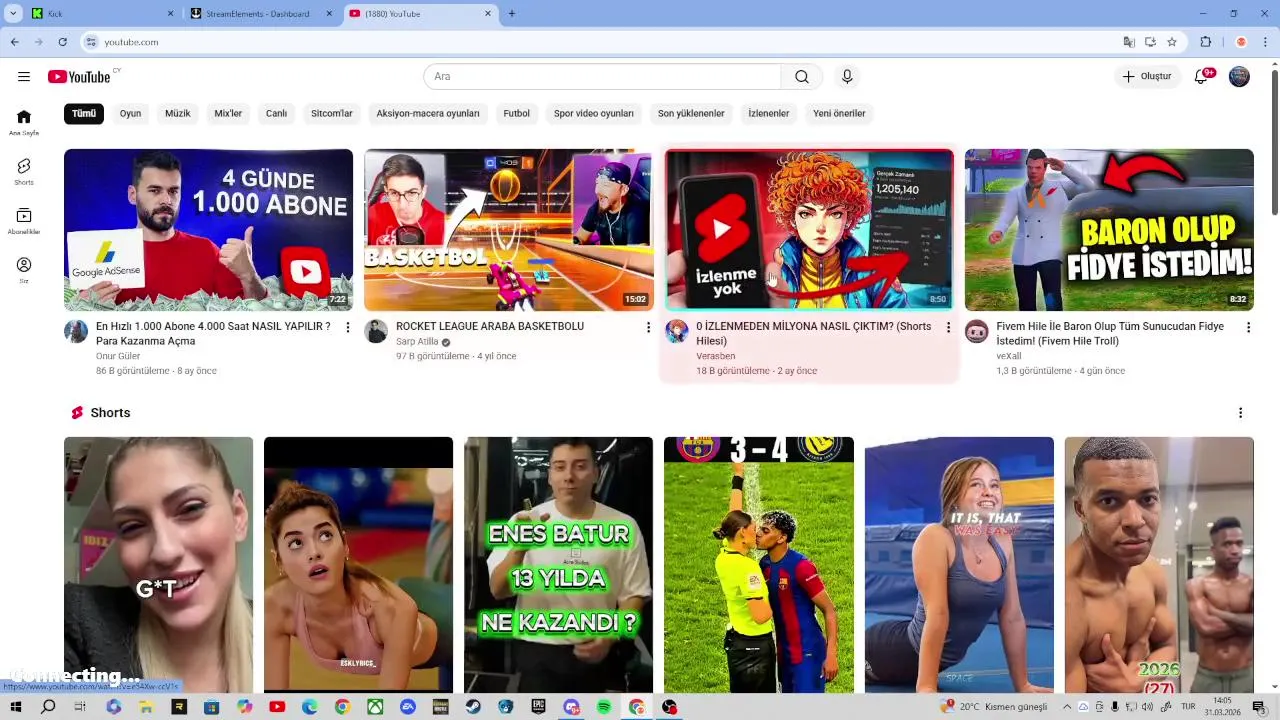Open the Windows Start menu
Viewport: 1280px width, 720px height.
coord(15,707)
